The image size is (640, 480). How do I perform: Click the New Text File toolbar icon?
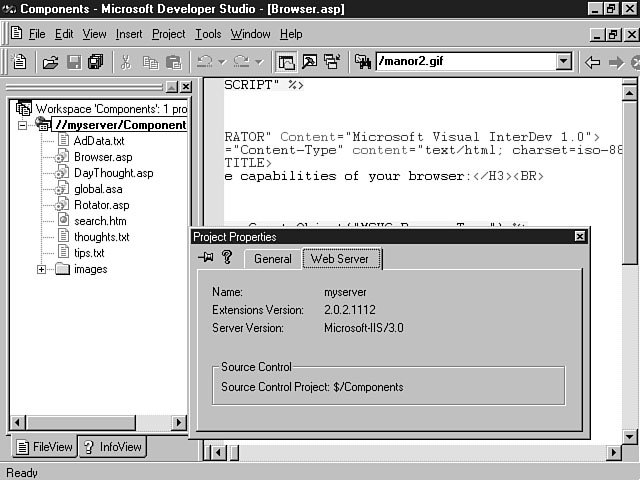20,62
